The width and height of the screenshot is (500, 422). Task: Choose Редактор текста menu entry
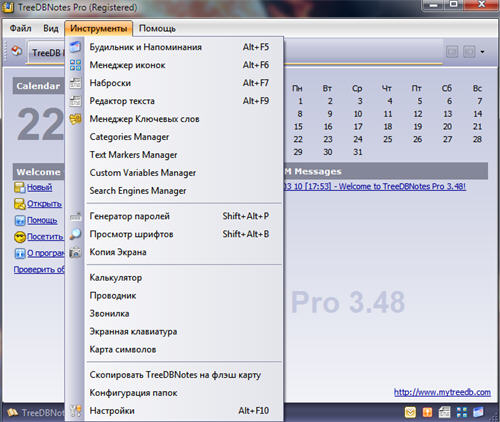pos(183,101)
